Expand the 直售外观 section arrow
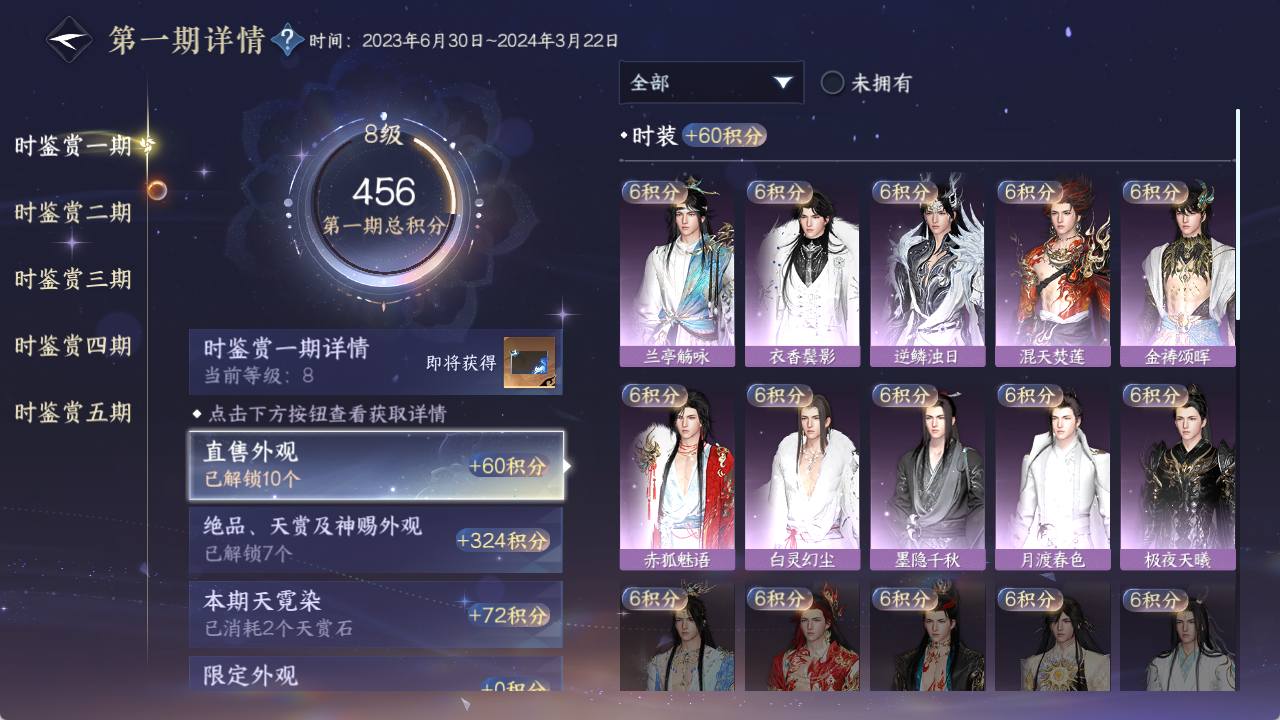 (568, 466)
